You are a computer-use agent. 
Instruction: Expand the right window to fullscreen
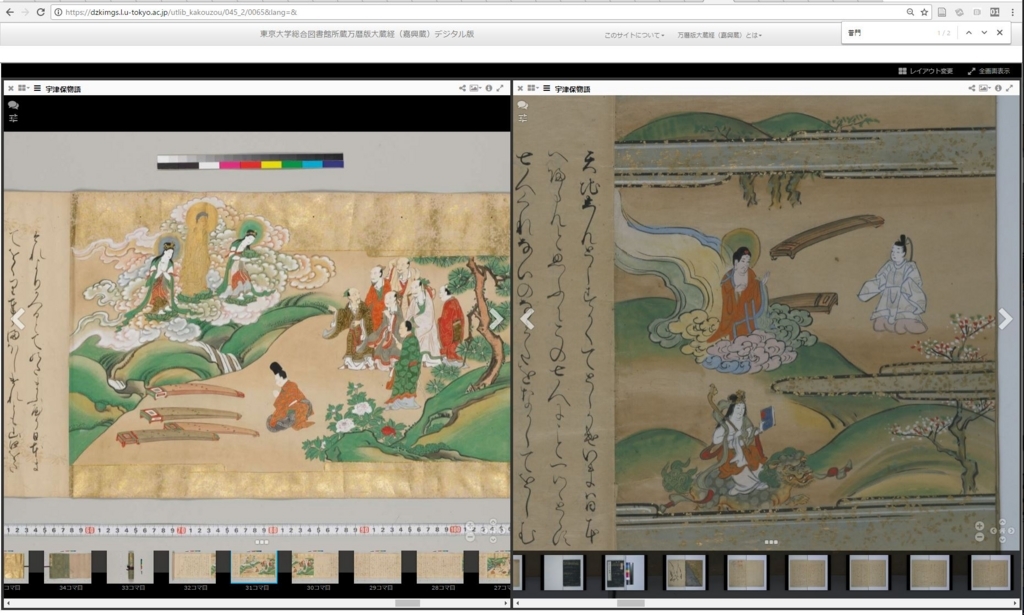[1010, 88]
